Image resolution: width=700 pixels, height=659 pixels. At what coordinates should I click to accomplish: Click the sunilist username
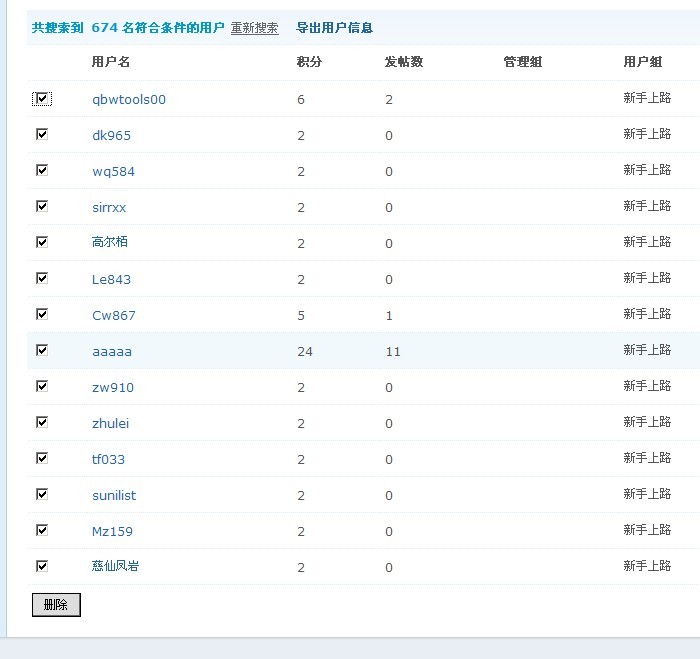pos(114,496)
